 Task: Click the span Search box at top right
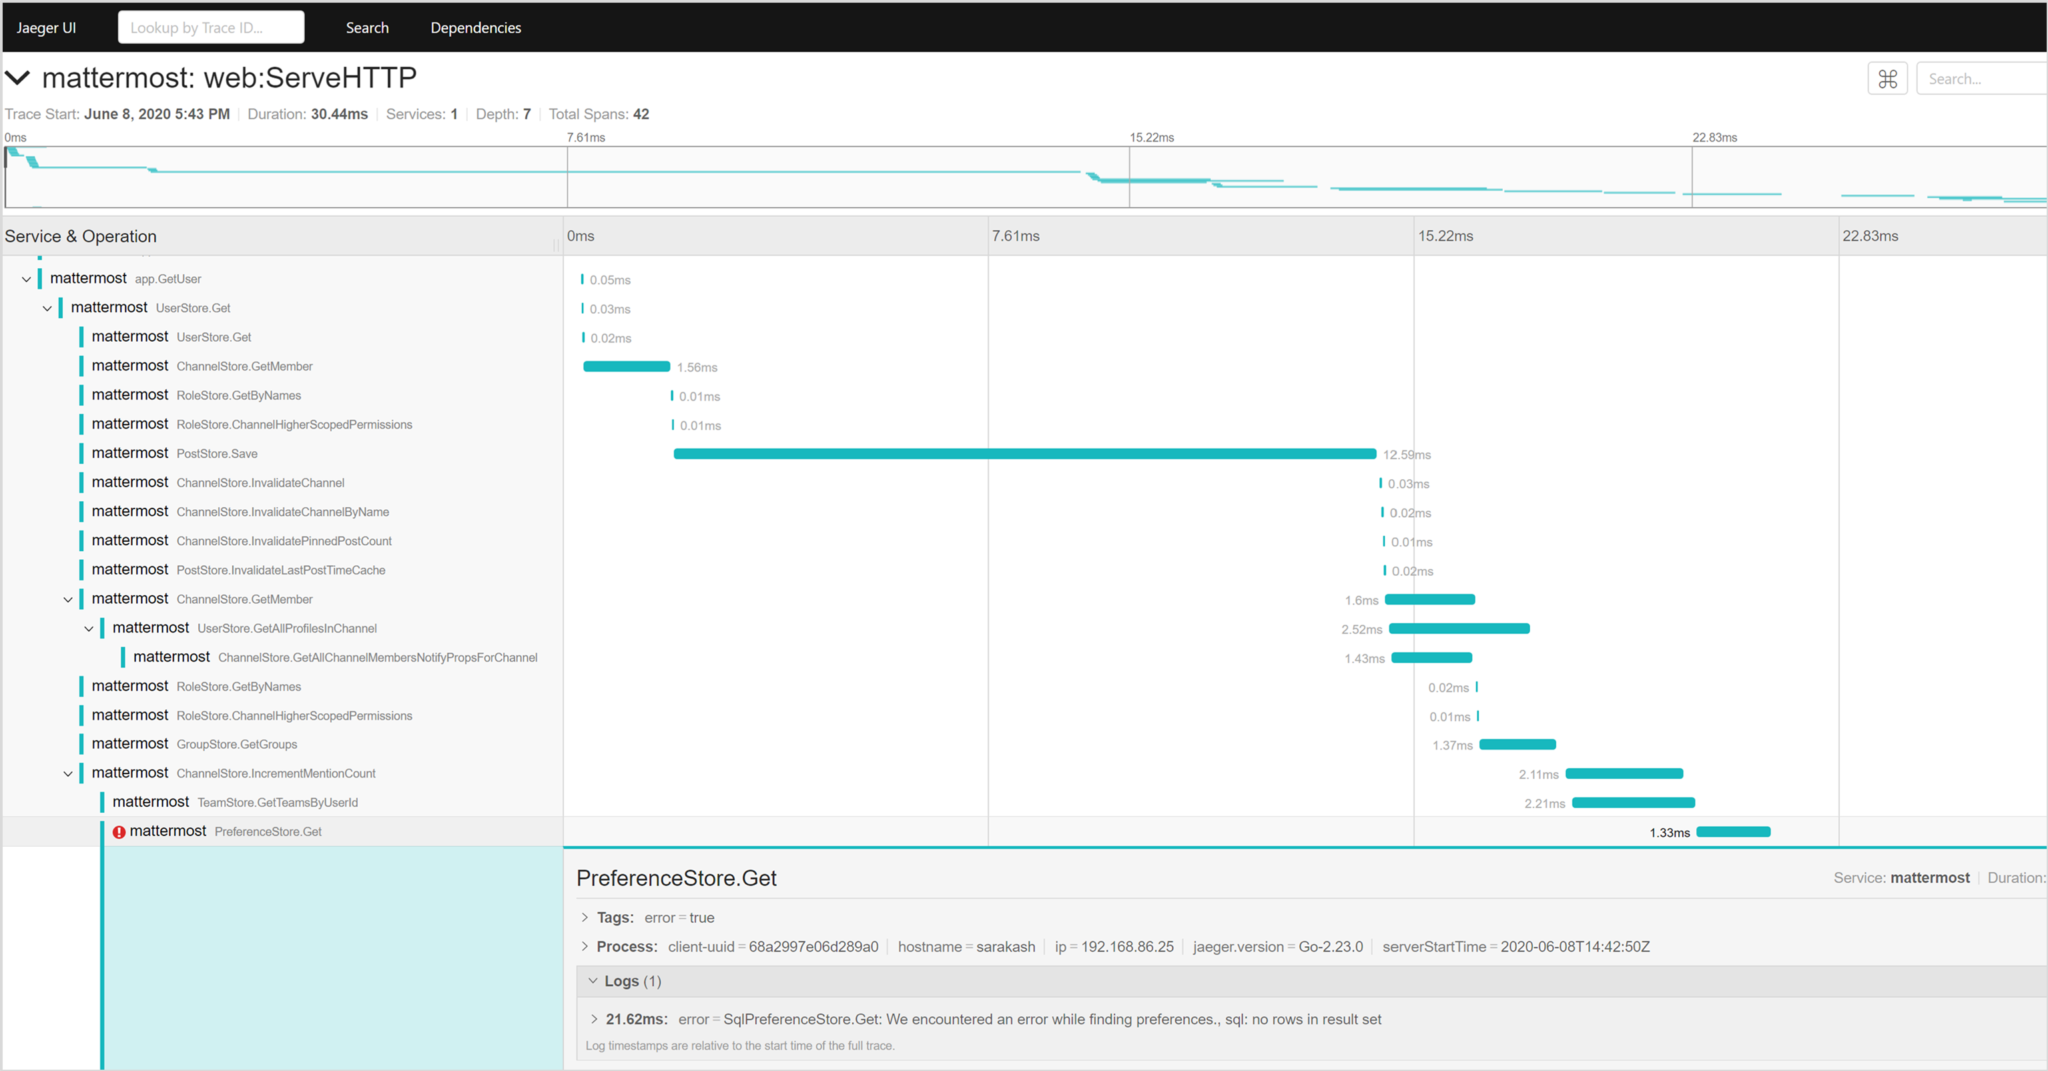1980,79
